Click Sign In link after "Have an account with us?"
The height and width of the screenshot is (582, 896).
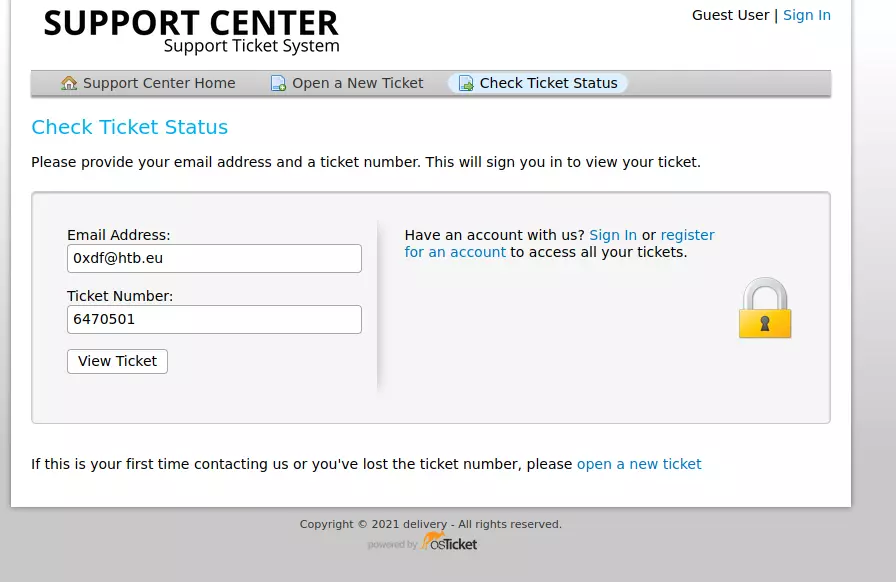[x=613, y=235]
